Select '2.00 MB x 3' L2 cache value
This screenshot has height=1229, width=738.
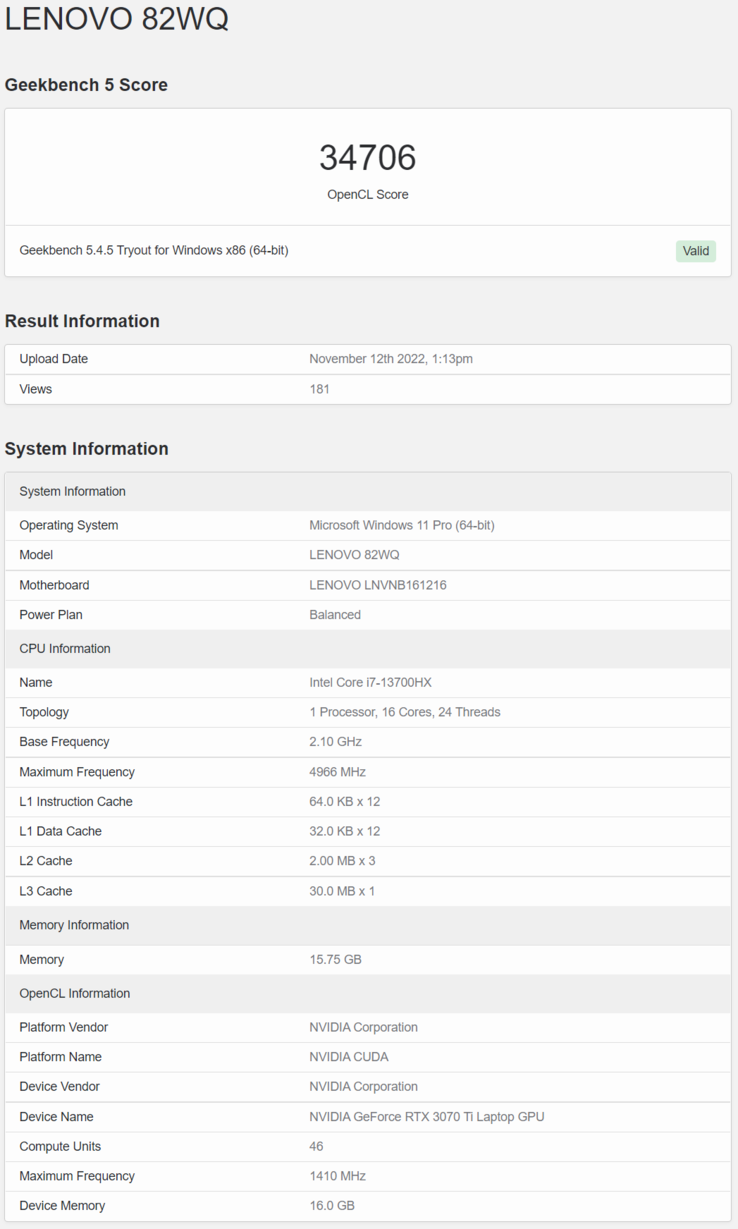pyautogui.click(x=343, y=861)
